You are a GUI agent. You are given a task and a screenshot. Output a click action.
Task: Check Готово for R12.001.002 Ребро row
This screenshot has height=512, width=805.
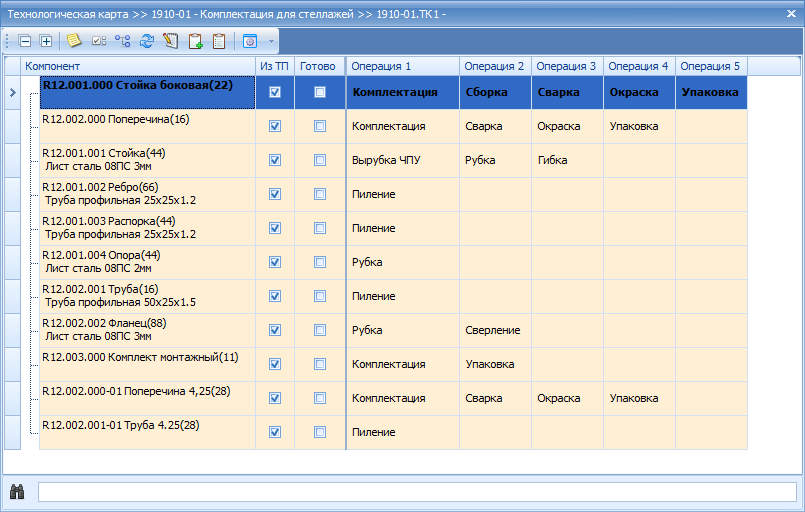tap(320, 194)
